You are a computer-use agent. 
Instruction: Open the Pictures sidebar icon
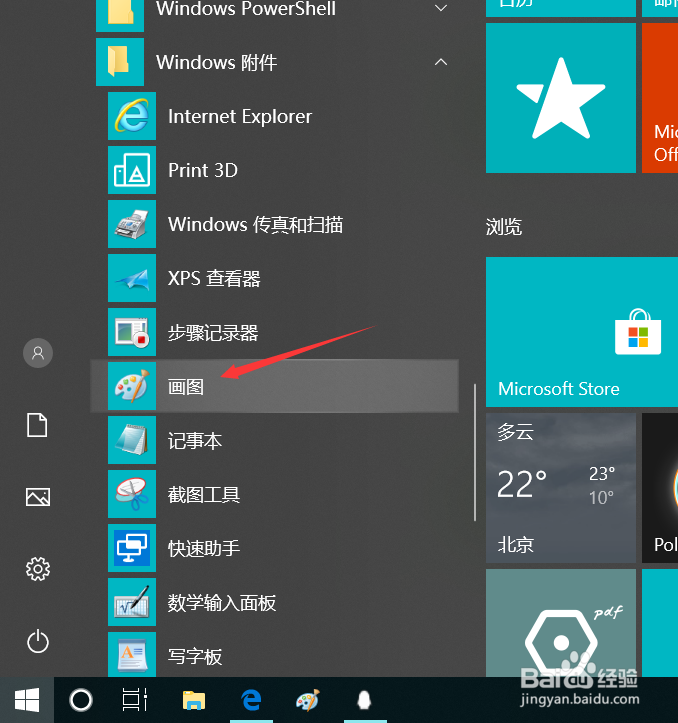coord(38,497)
